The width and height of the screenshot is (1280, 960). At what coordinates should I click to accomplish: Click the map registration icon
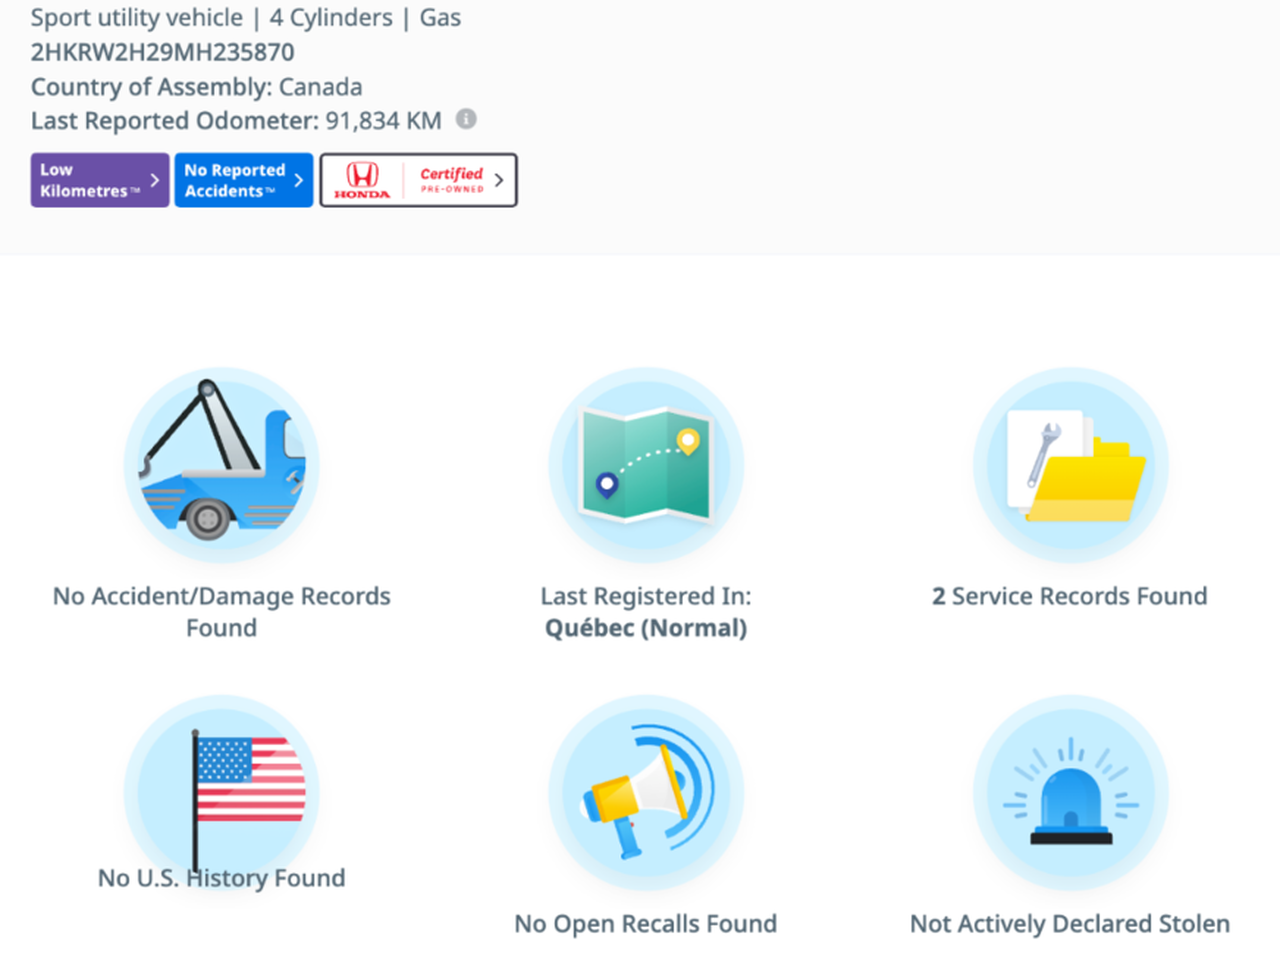click(646, 464)
